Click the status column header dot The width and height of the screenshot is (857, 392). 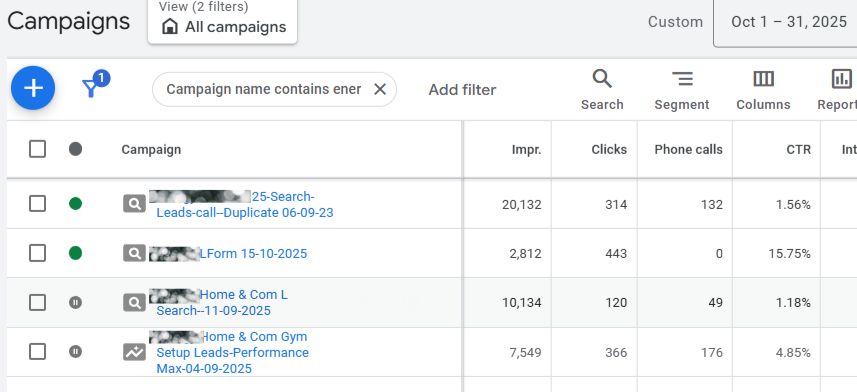(x=75, y=149)
